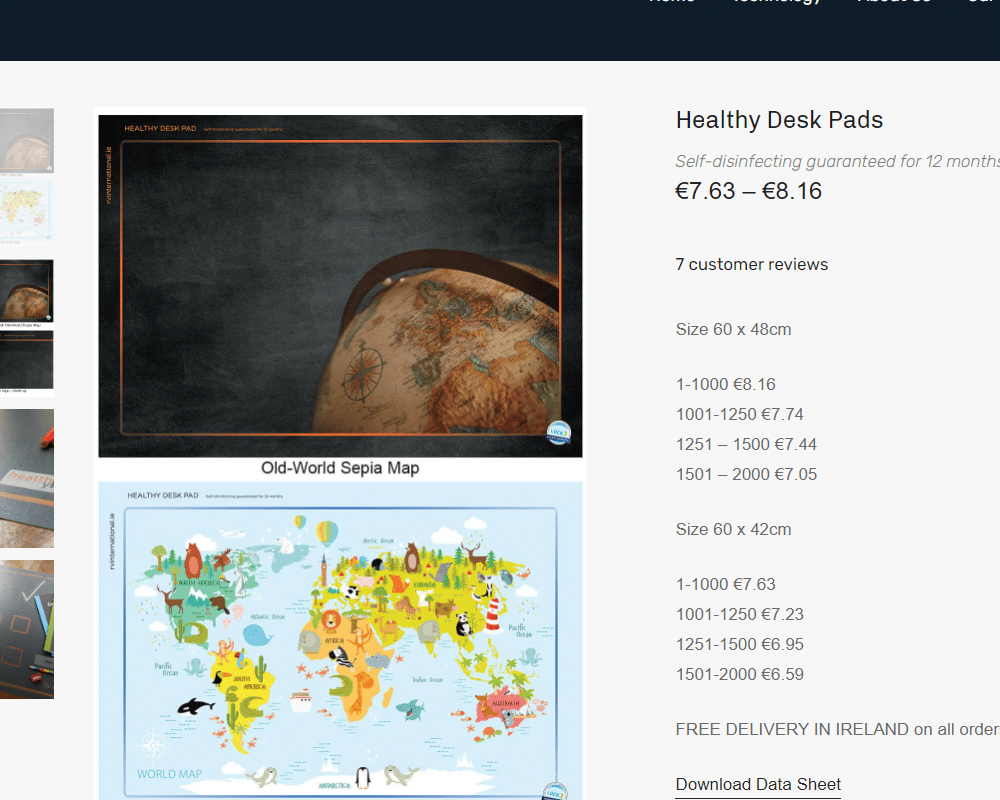Open the Old-World Sepia Map main image
This screenshot has width=1000, height=800.
tap(340, 286)
